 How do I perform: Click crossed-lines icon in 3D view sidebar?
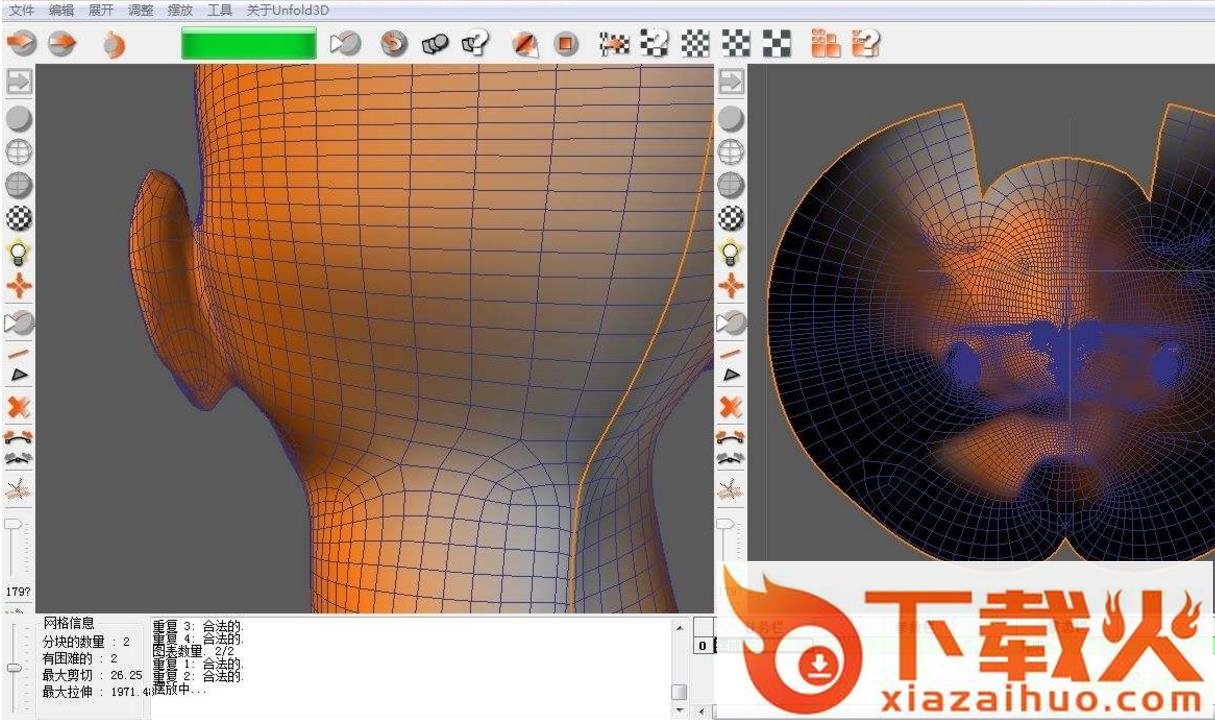coord(19,490)
